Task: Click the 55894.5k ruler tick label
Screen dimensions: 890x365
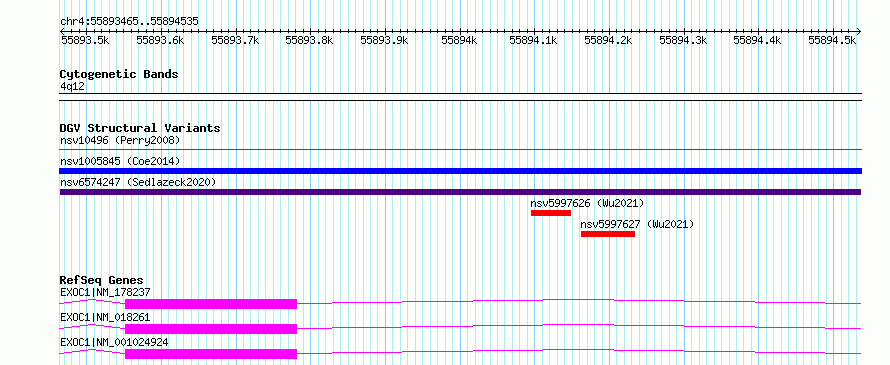Action: point(832,40)
